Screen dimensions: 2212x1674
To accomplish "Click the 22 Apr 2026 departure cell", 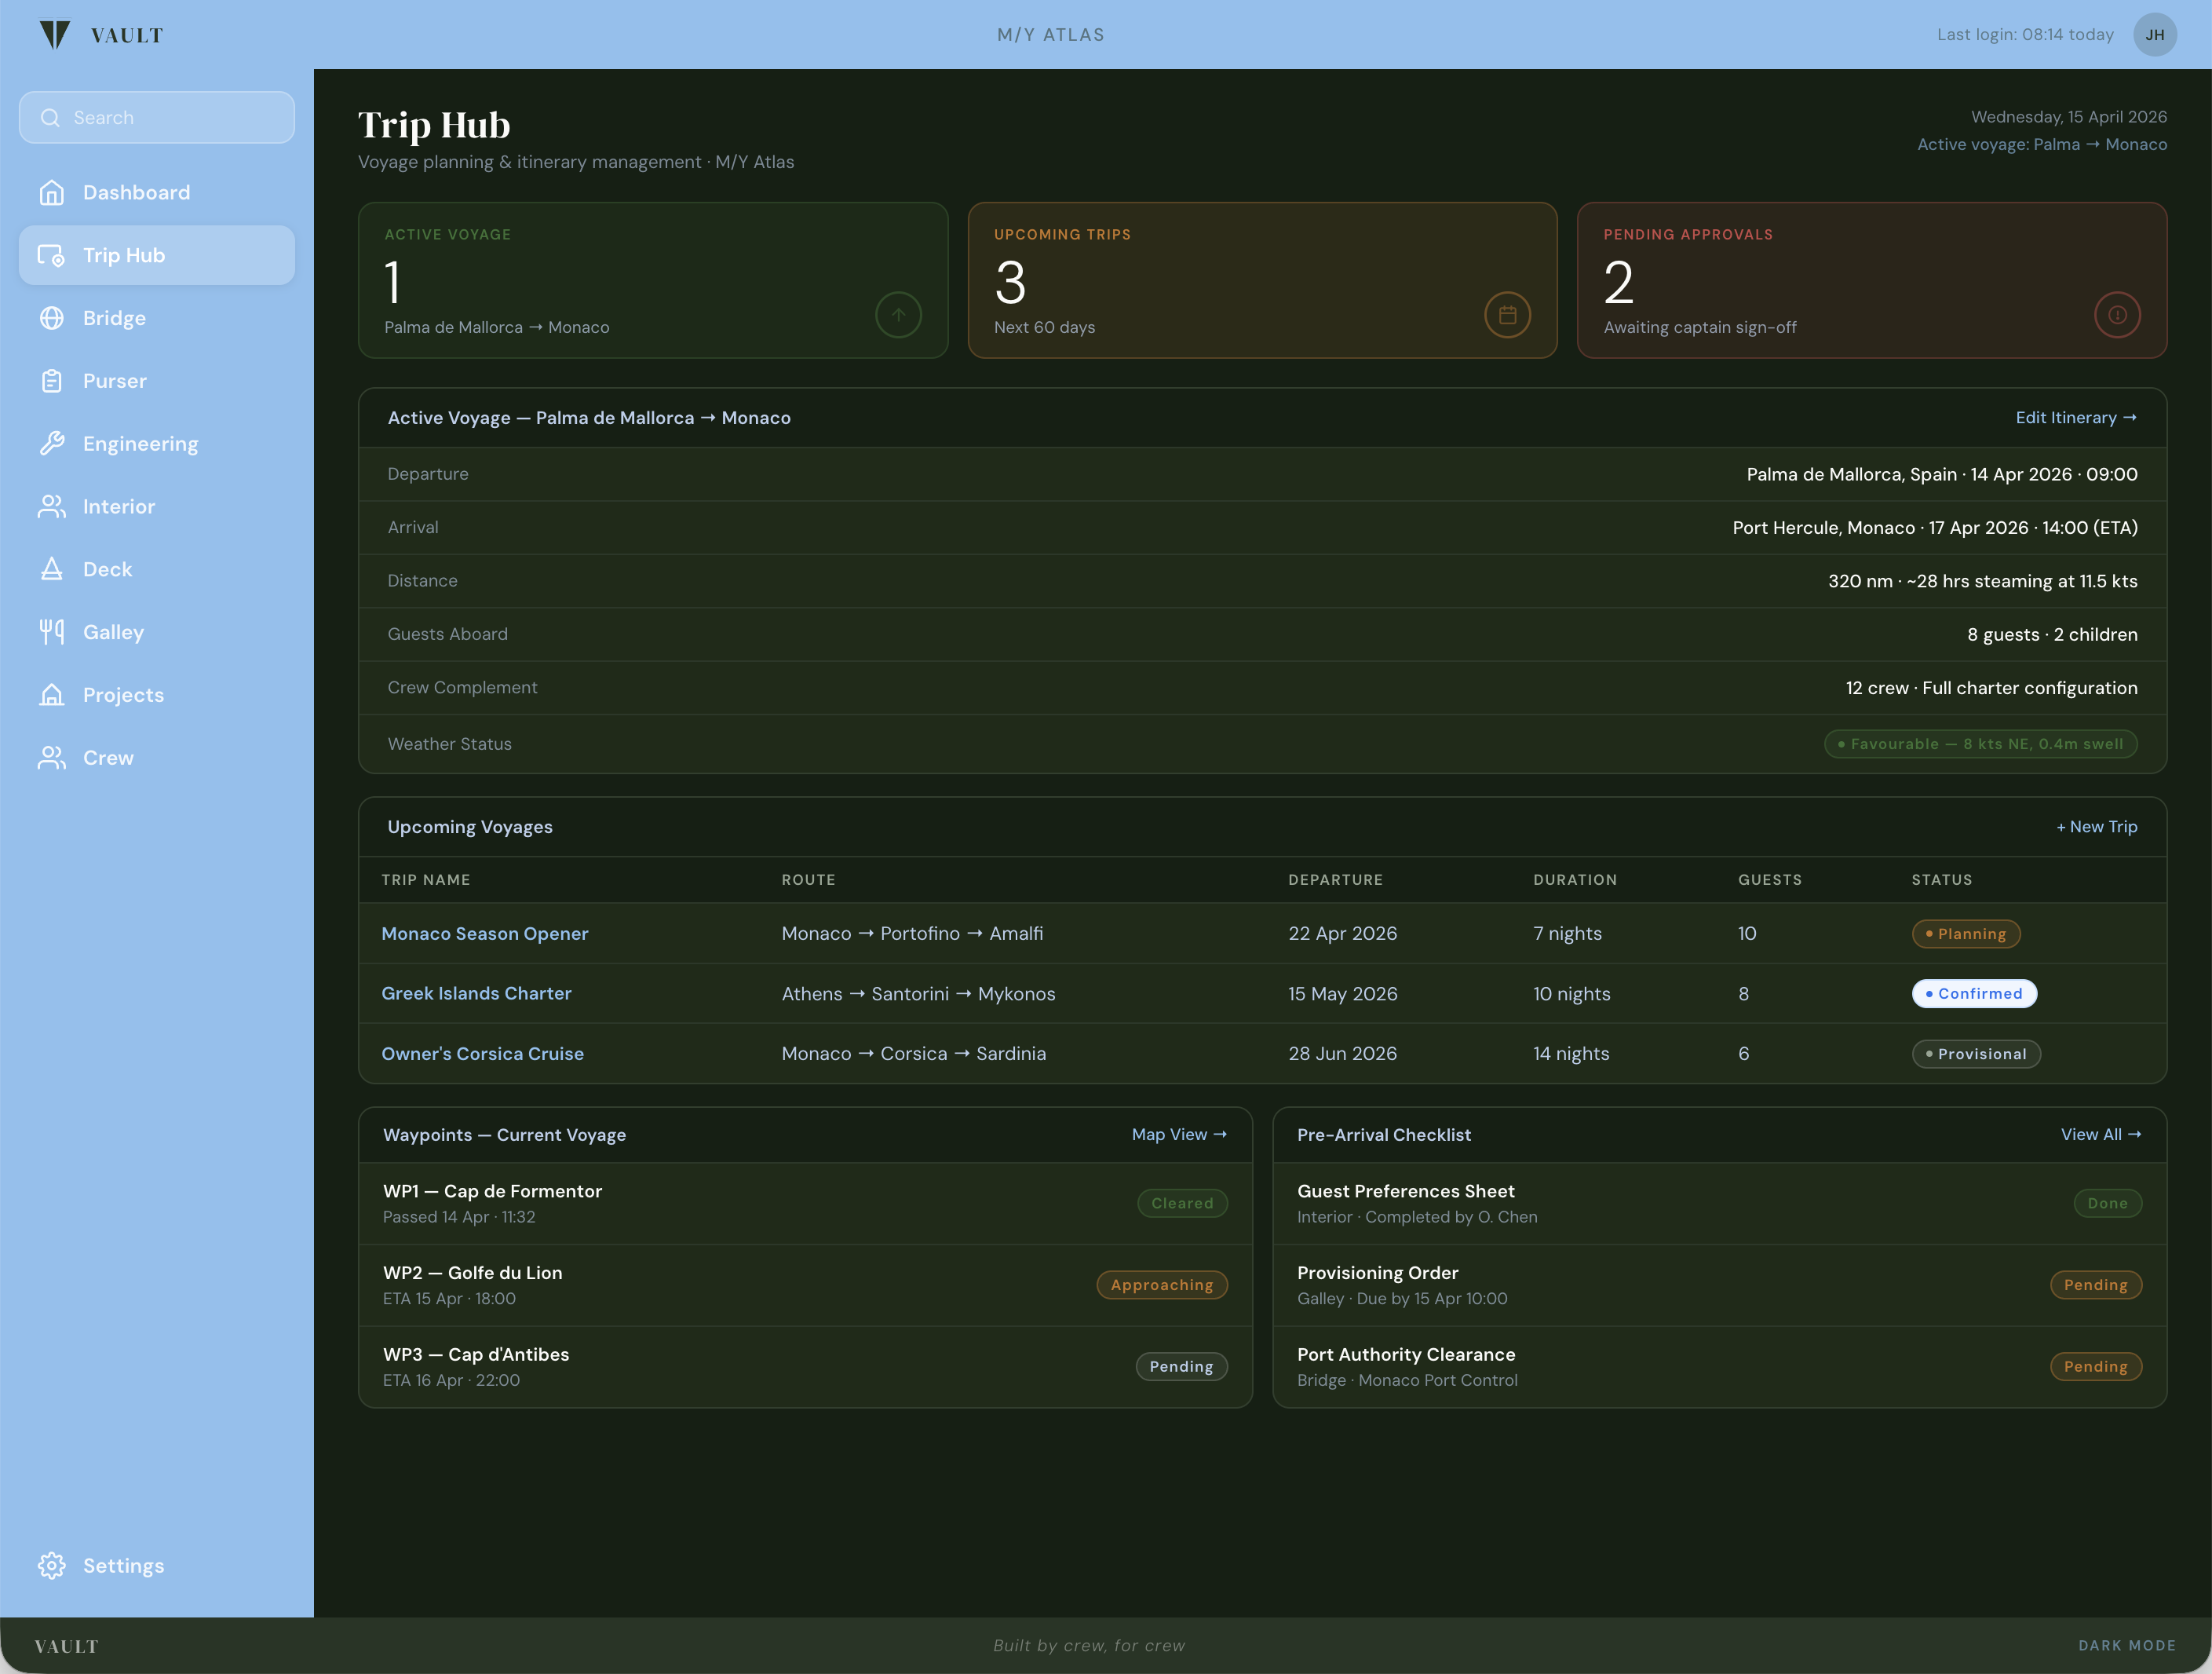I will point(1342,934).
